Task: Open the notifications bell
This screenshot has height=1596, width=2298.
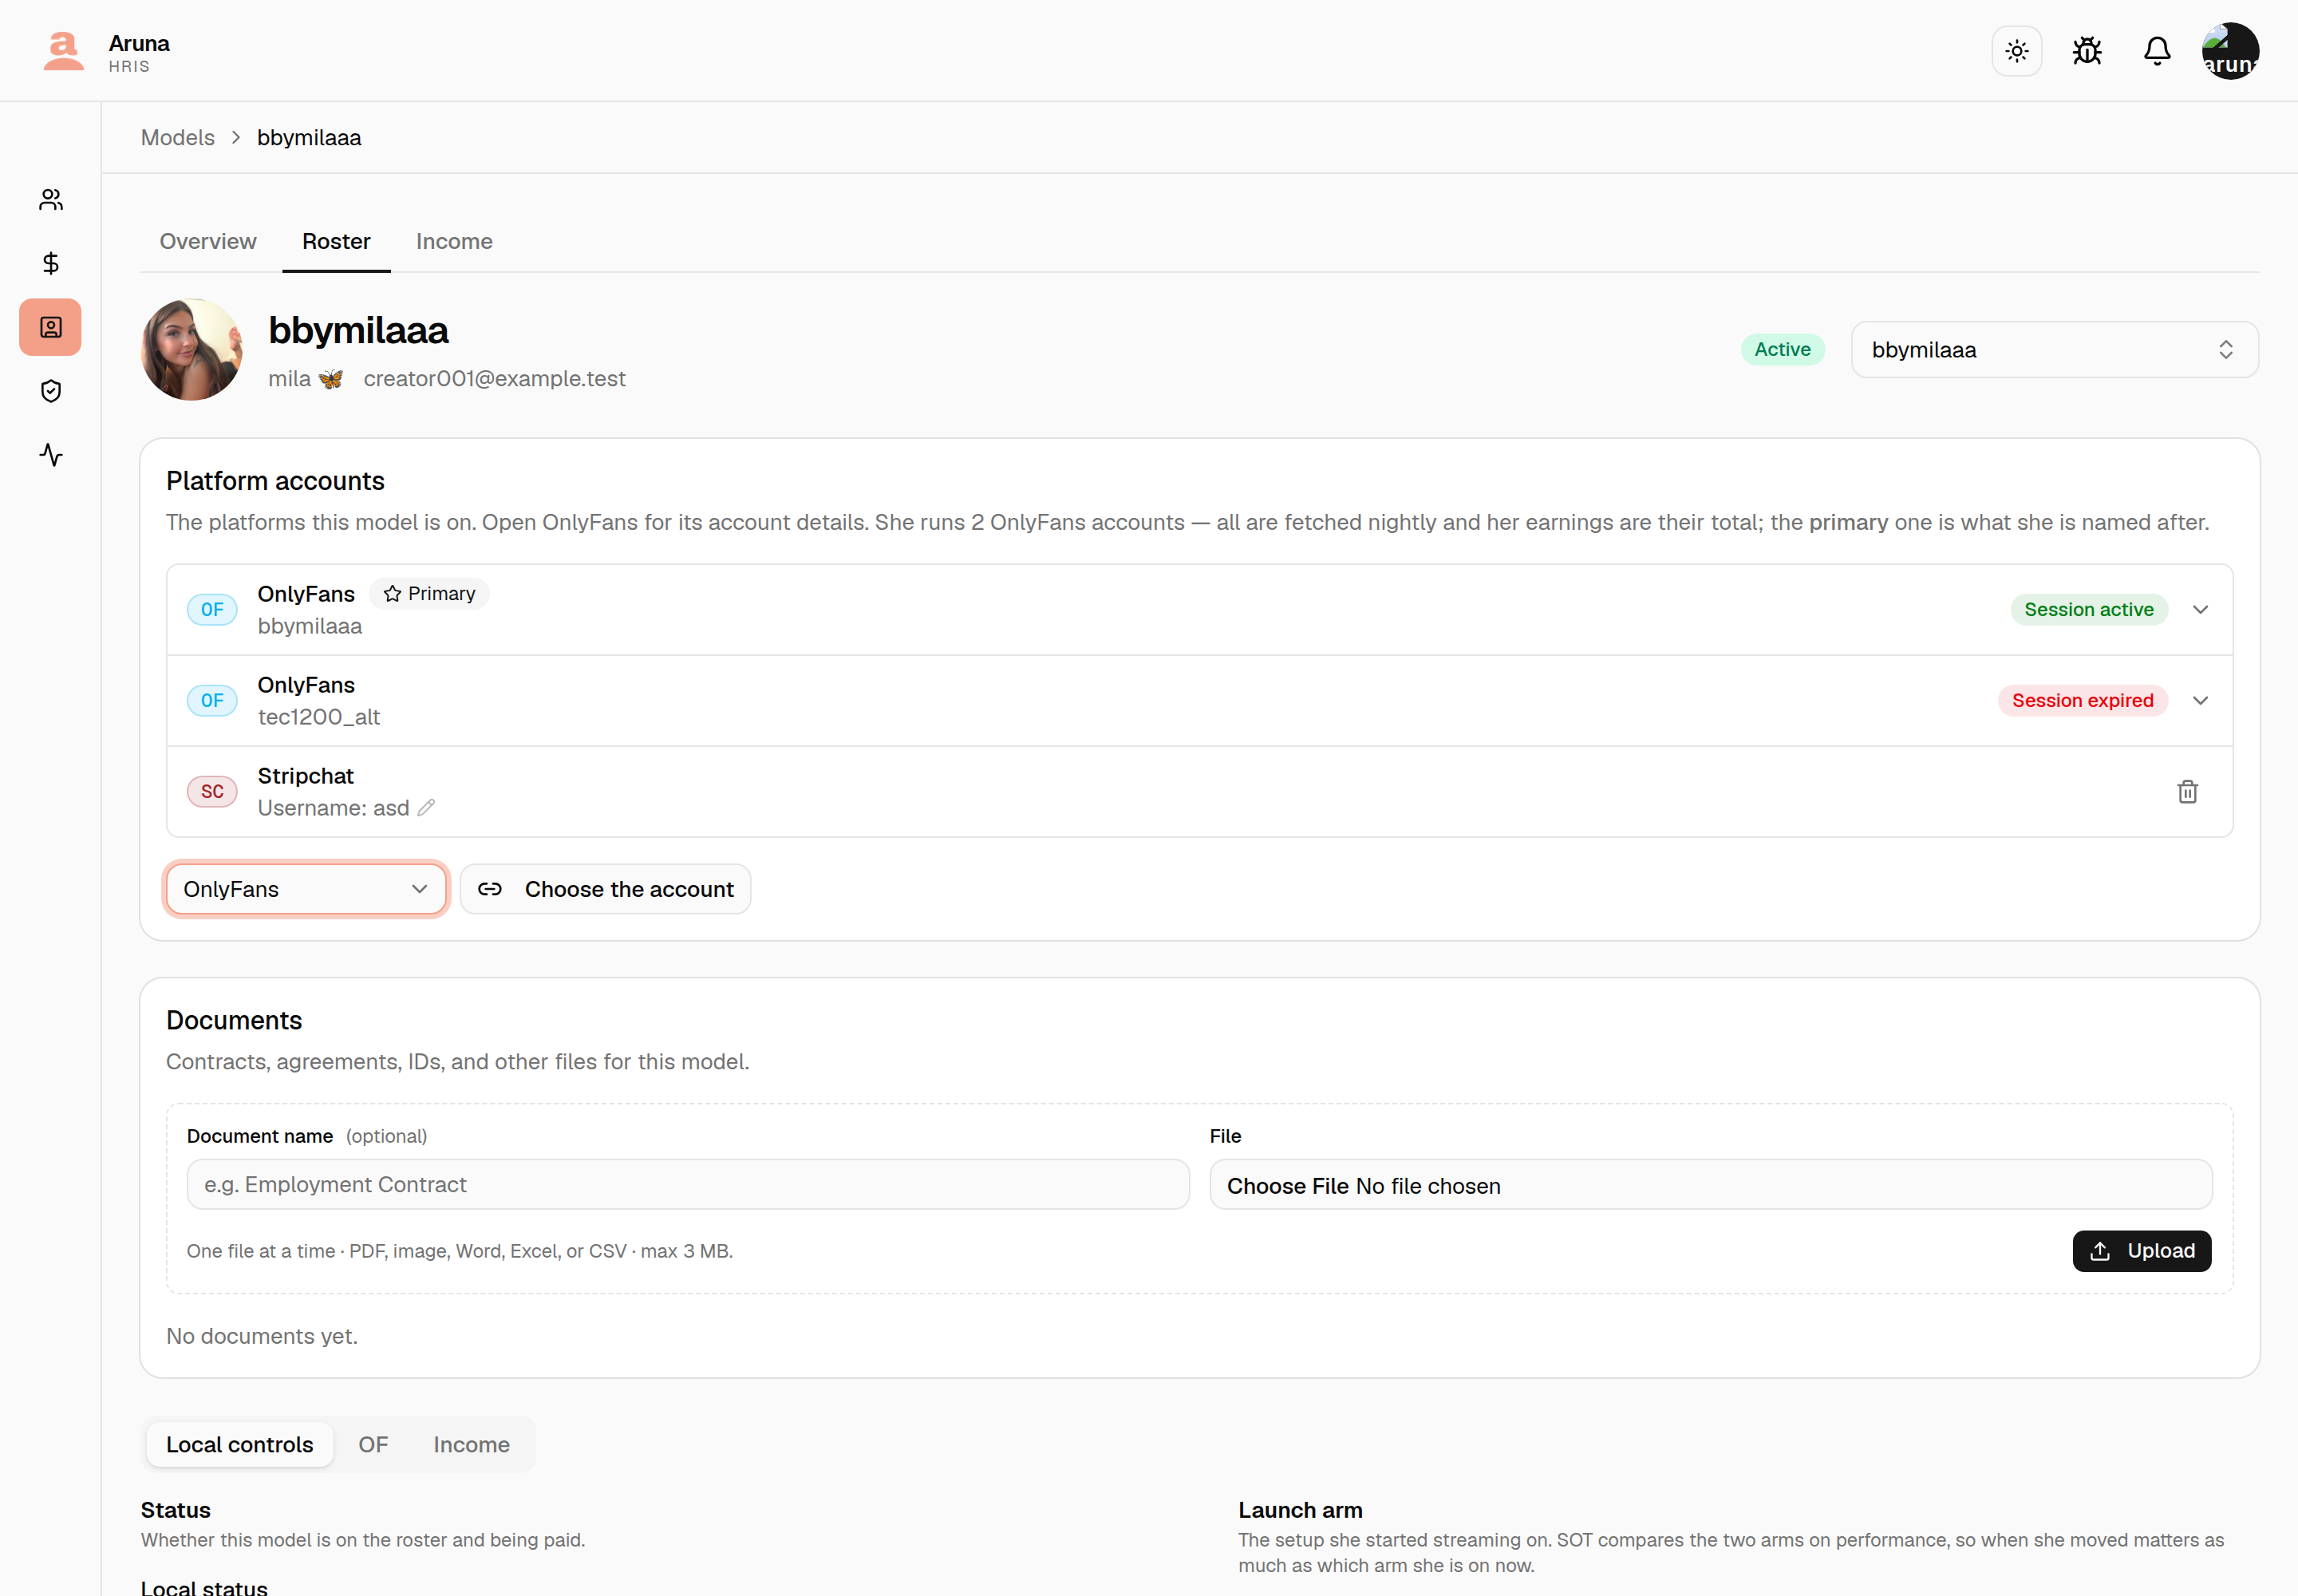Action: coord(2157,51)
